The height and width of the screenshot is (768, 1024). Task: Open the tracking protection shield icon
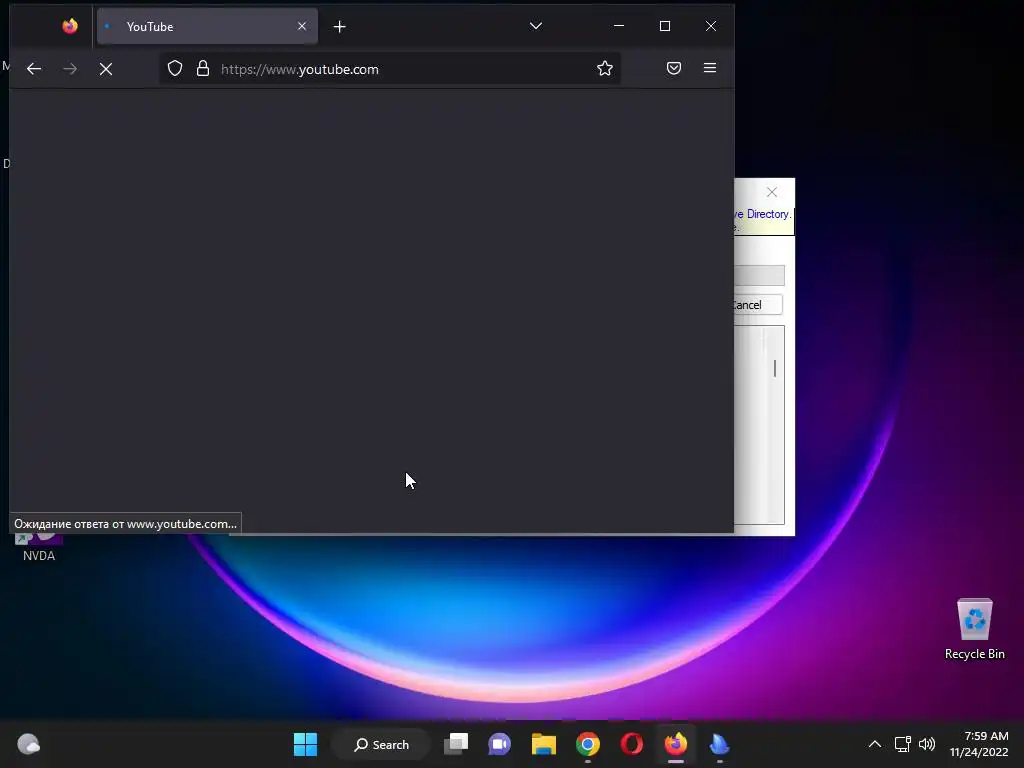coord(174,69)
